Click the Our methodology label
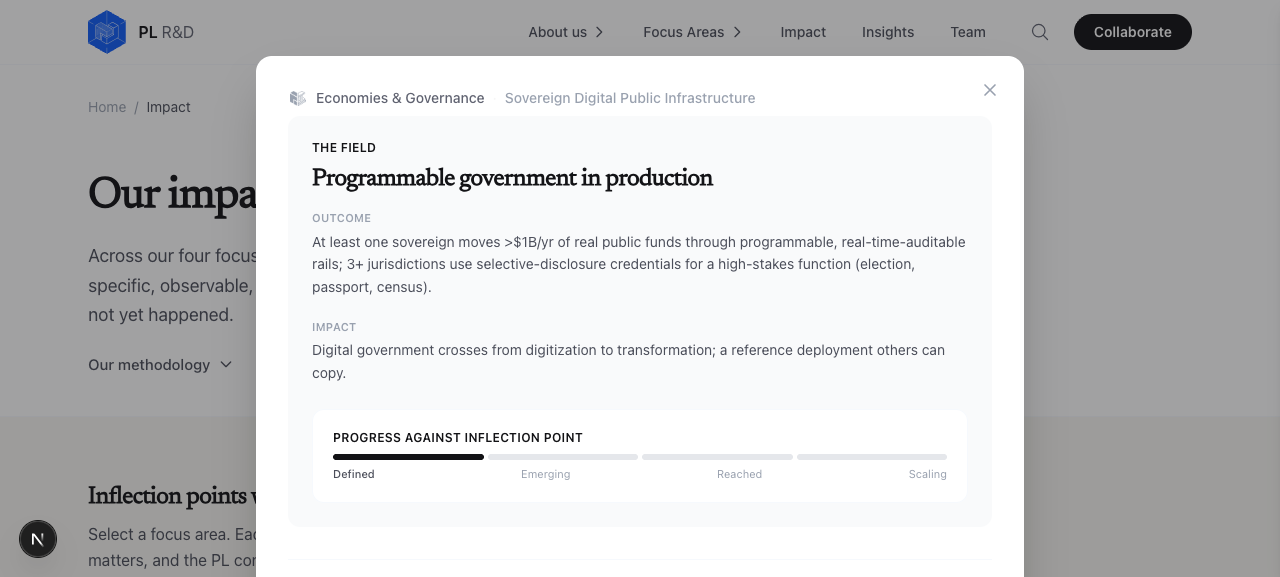This screenshot has width=1280, height=577. click(149, 365)
